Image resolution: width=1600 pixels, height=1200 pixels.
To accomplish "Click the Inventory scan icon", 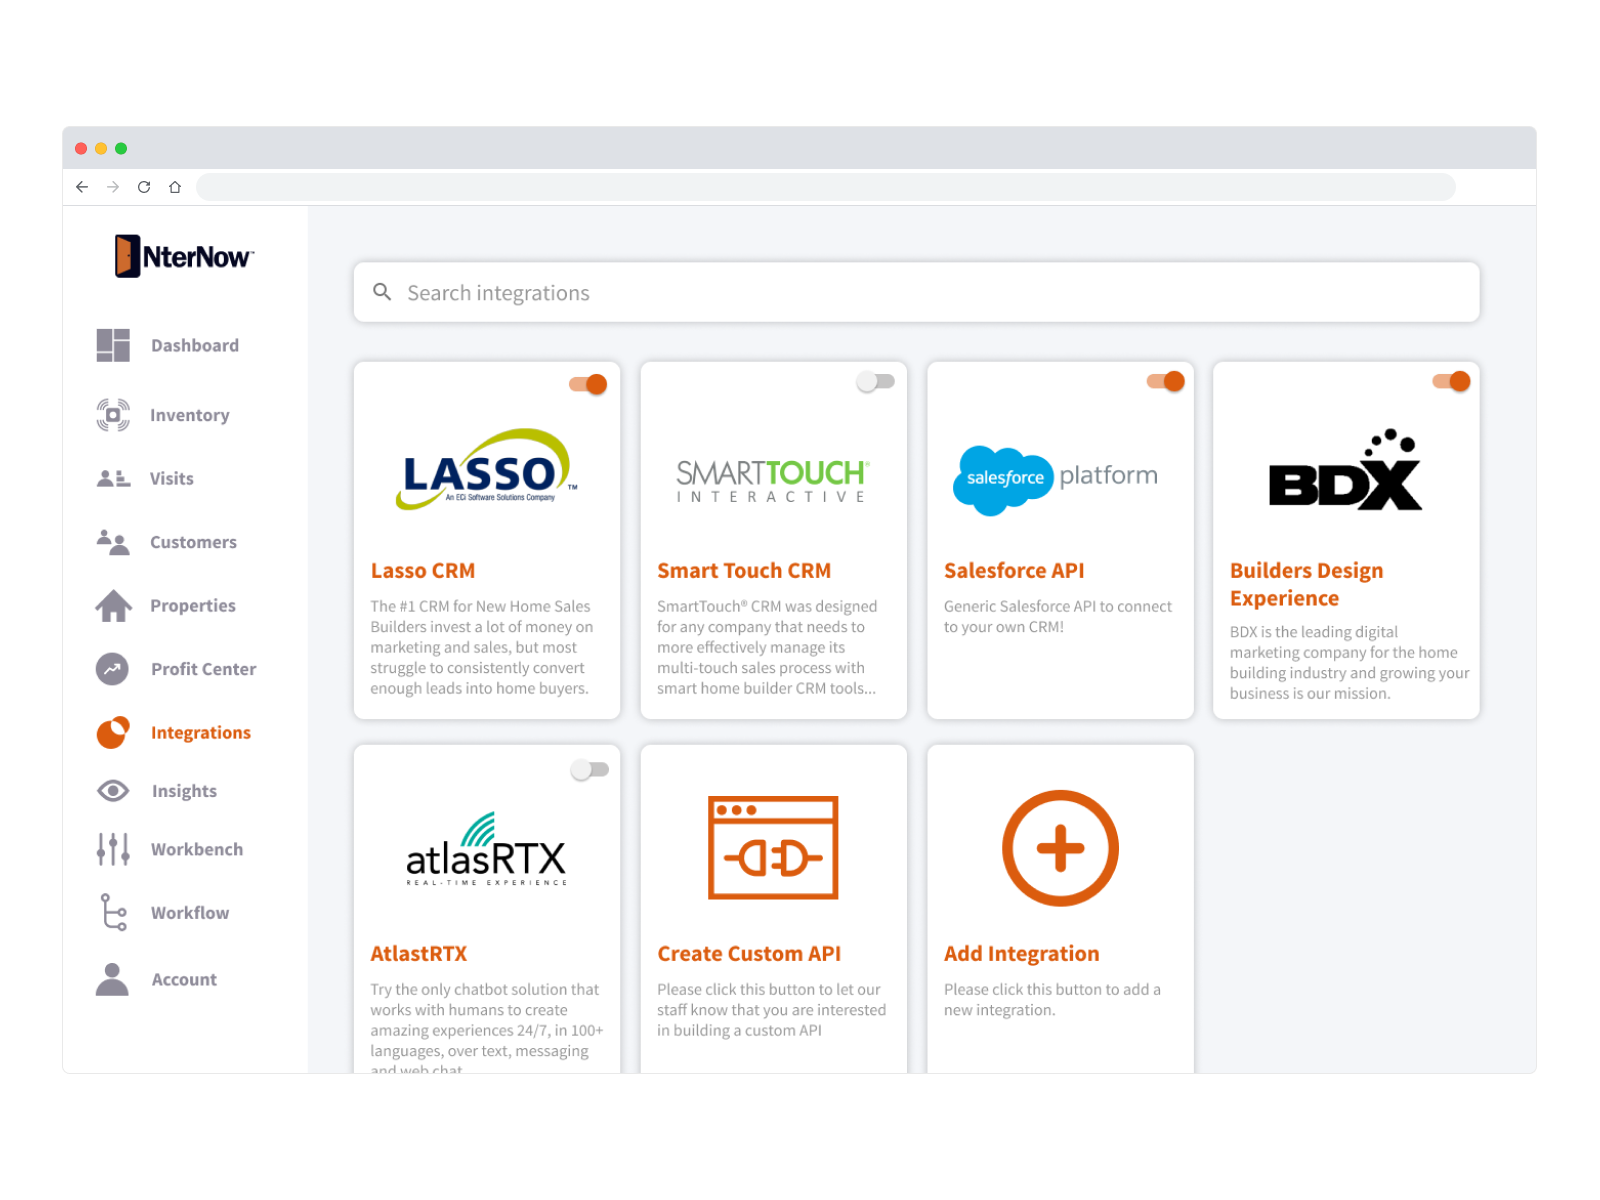I will (x=113, y=415).
